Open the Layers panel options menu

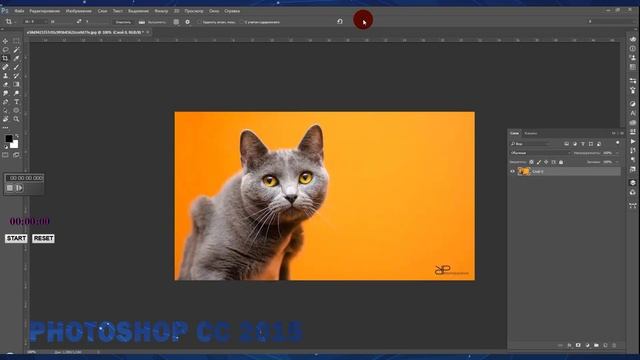pyautogui.click(x=622, y=133)
